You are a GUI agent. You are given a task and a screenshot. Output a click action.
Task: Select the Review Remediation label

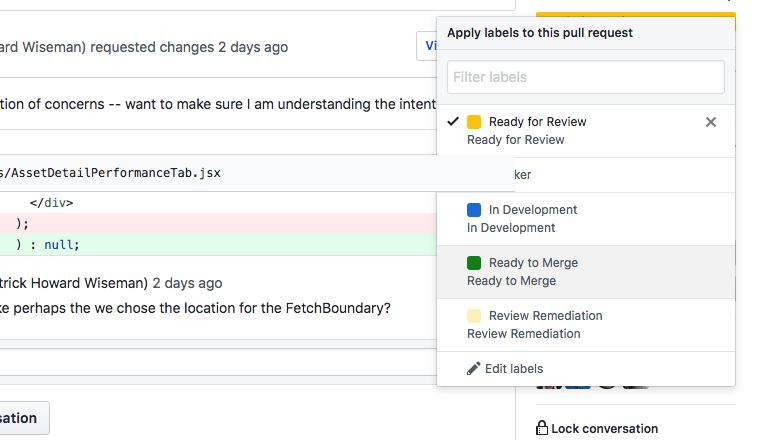[586, 325]
